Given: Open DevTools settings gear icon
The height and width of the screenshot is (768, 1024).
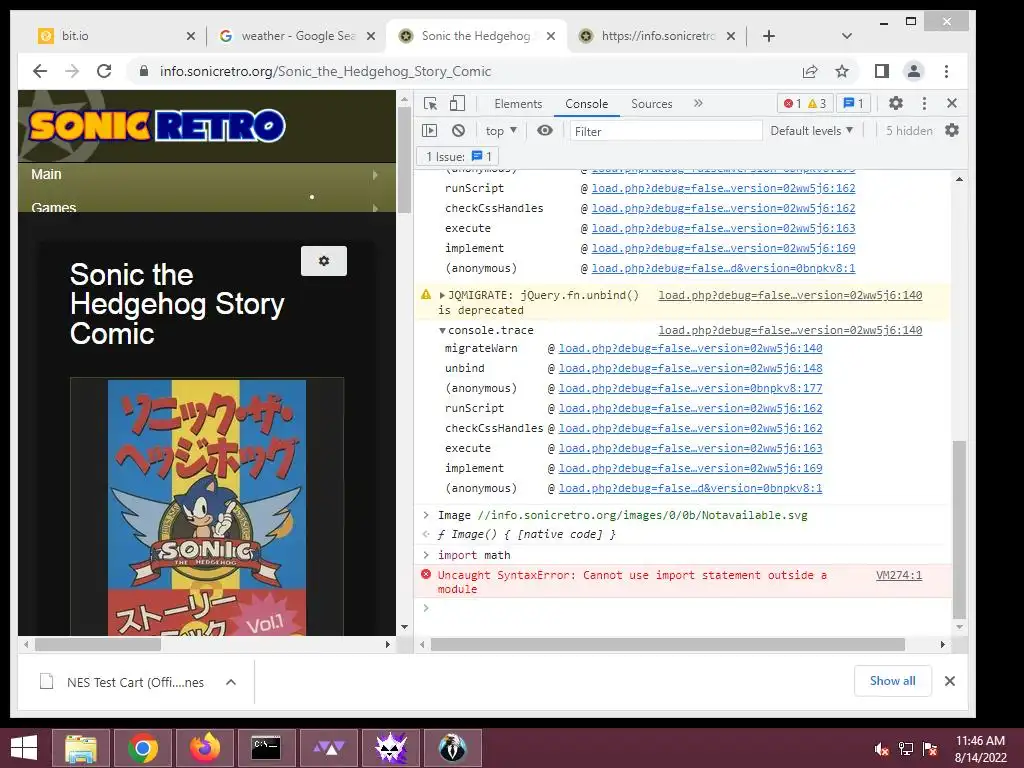Looking at the screenshot, I should (895, 103).
